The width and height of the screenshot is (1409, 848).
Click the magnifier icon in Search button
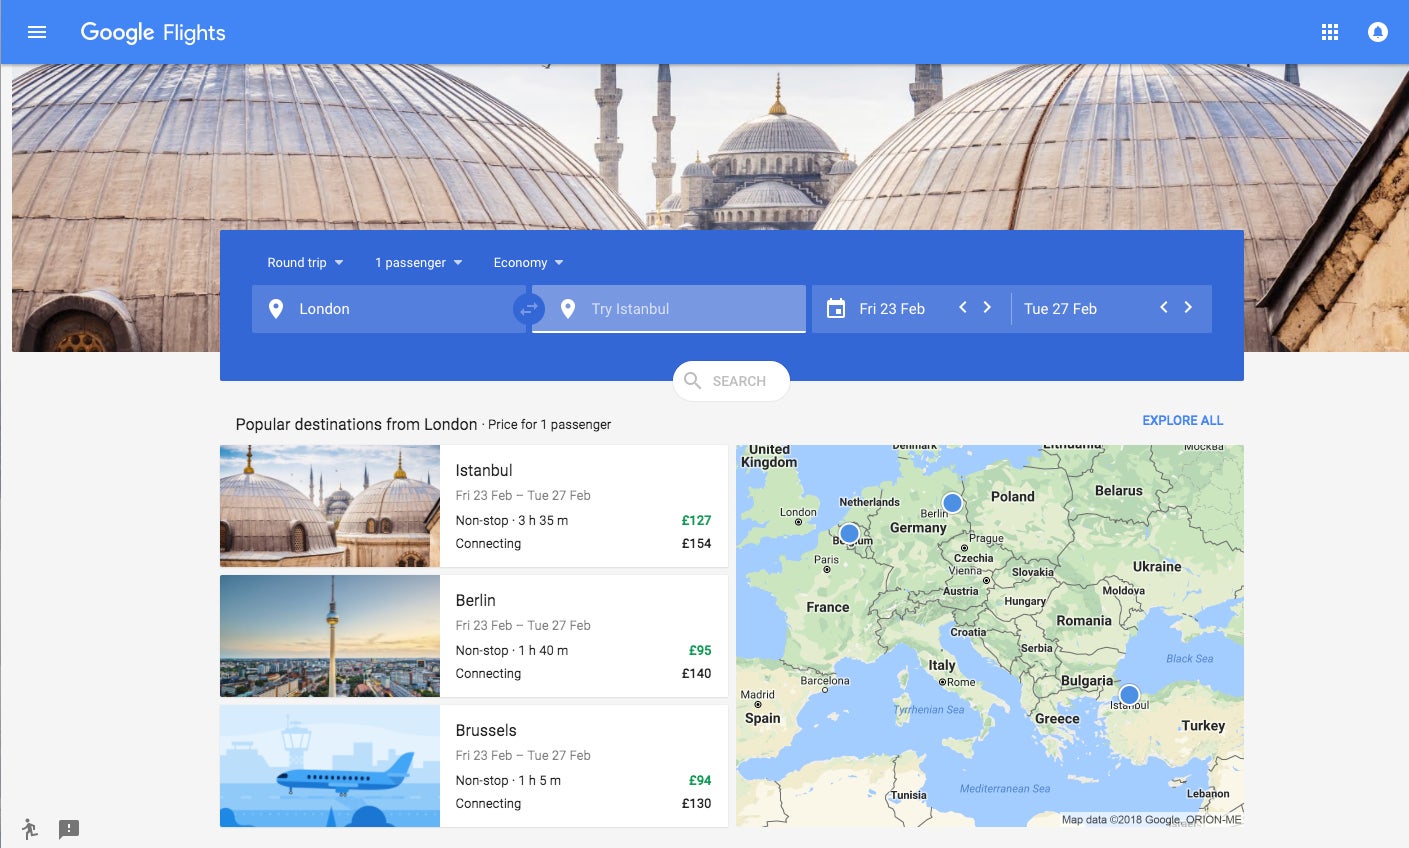[x=692, y=381]
